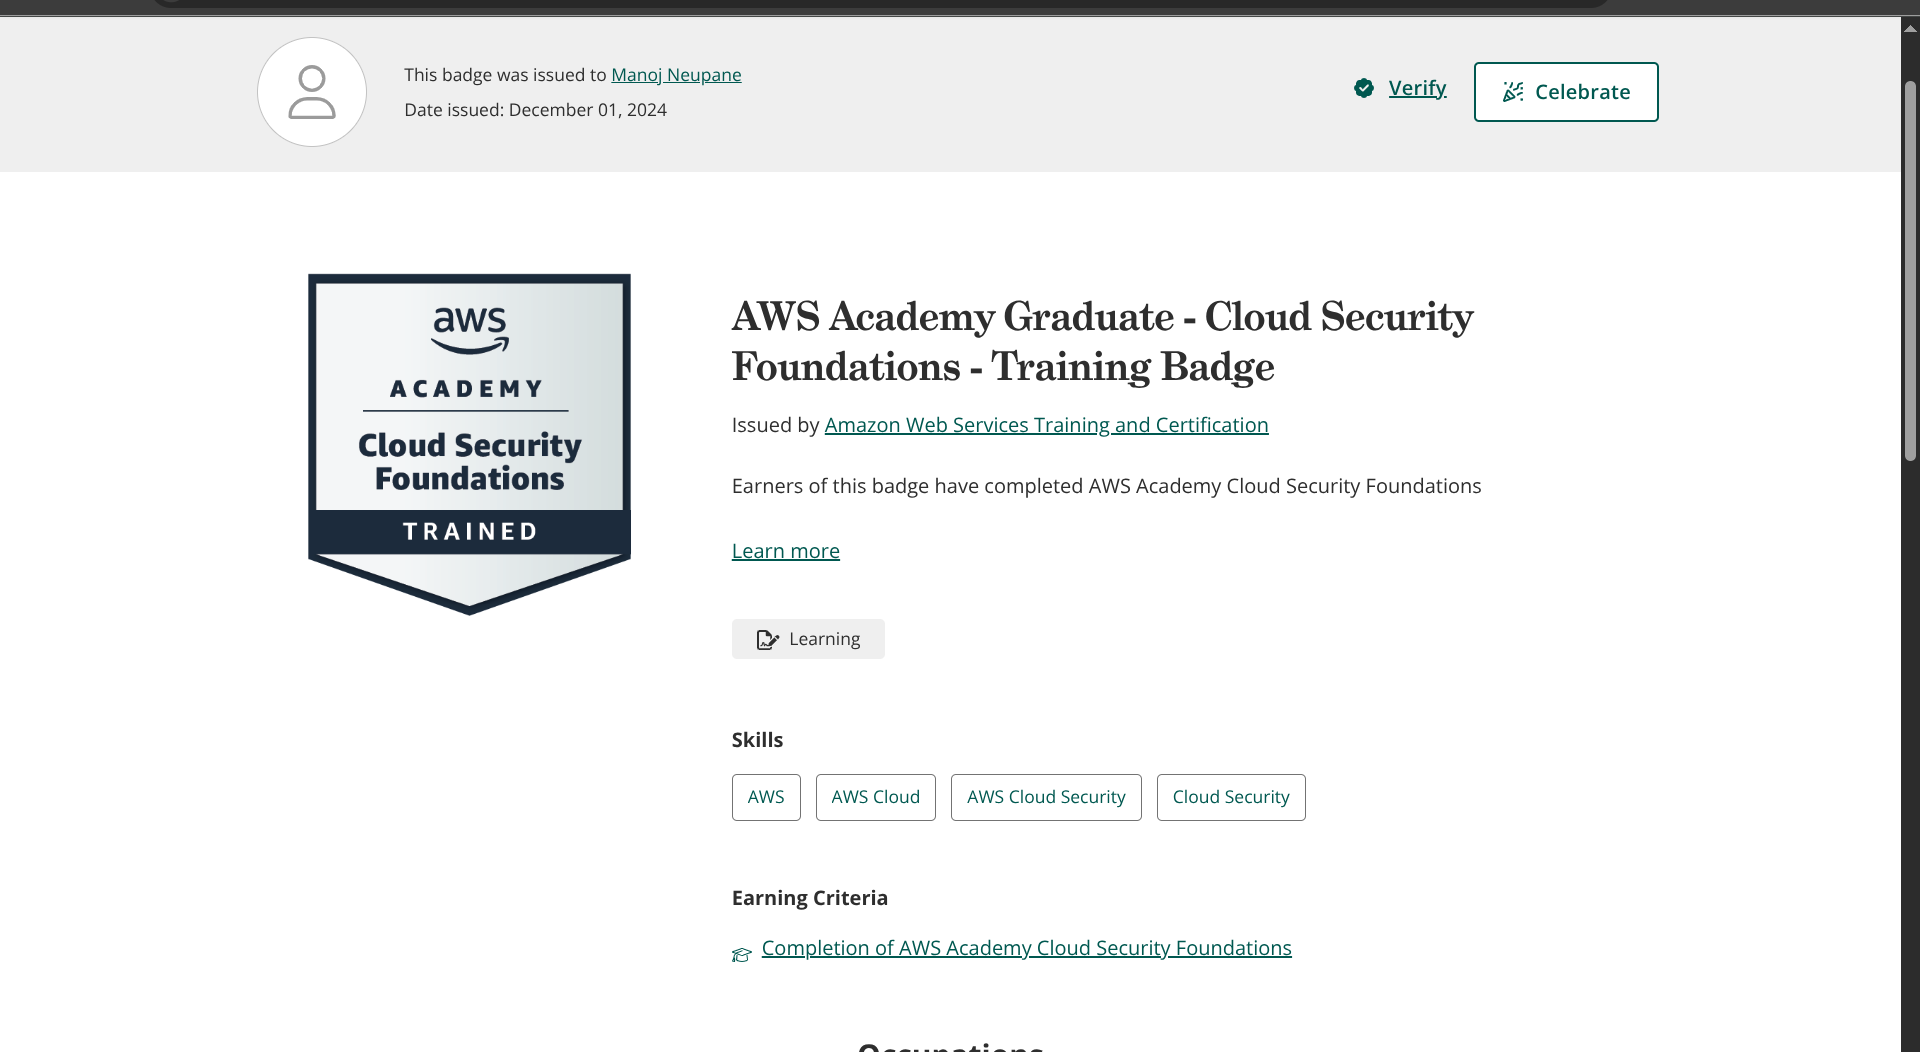Viewport: 1920px width, 1052px height.
Task: Select the AWS Cloud Security skill tag
Action: pyautogui.click(x=1046, y=797)
